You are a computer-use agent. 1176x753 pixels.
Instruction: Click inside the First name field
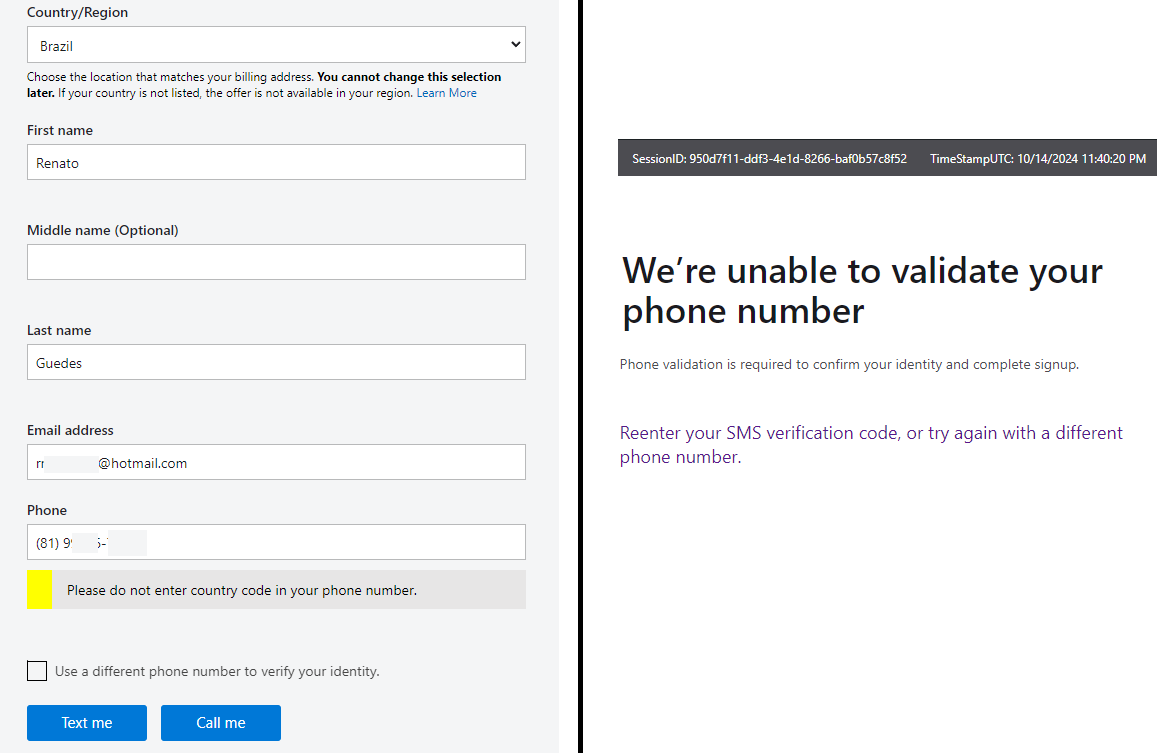pos(276,161)
